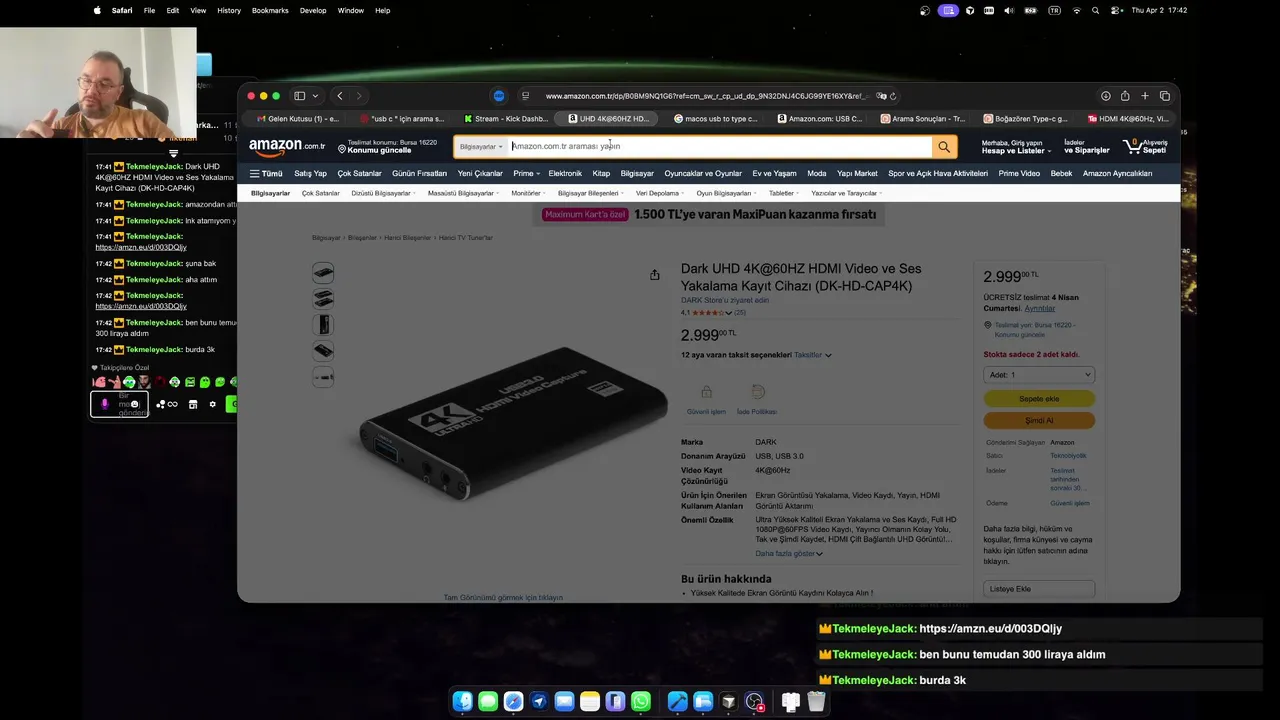Share the product using the share icon

point(654,275)
